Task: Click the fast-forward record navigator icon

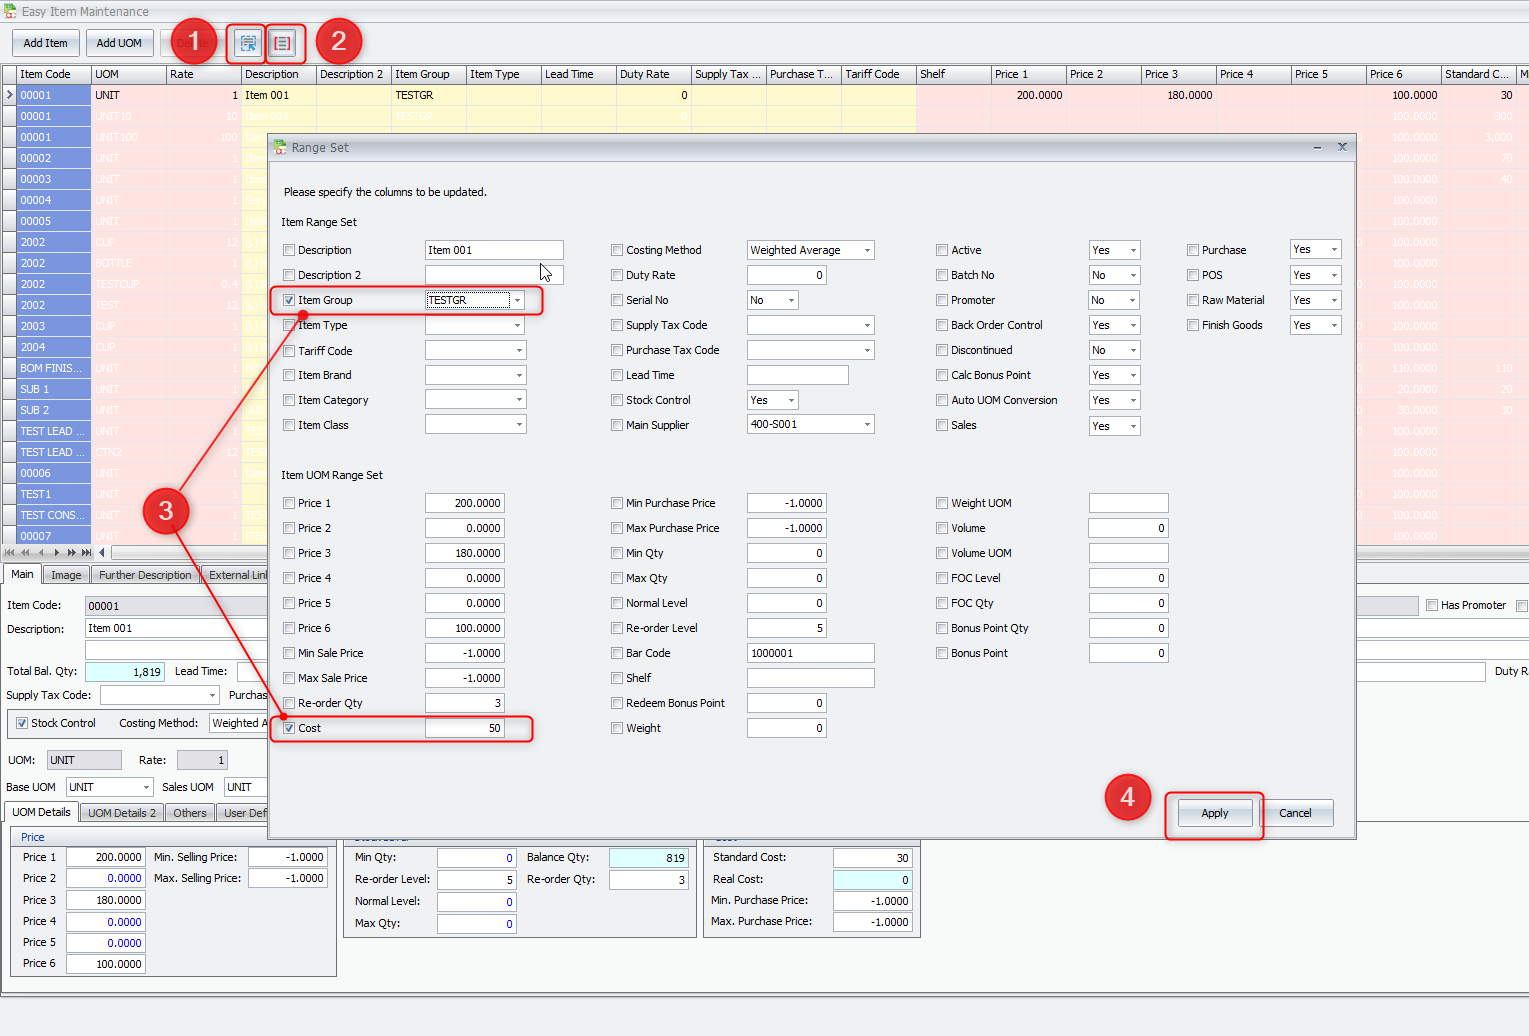Action: tap(71, 552)
